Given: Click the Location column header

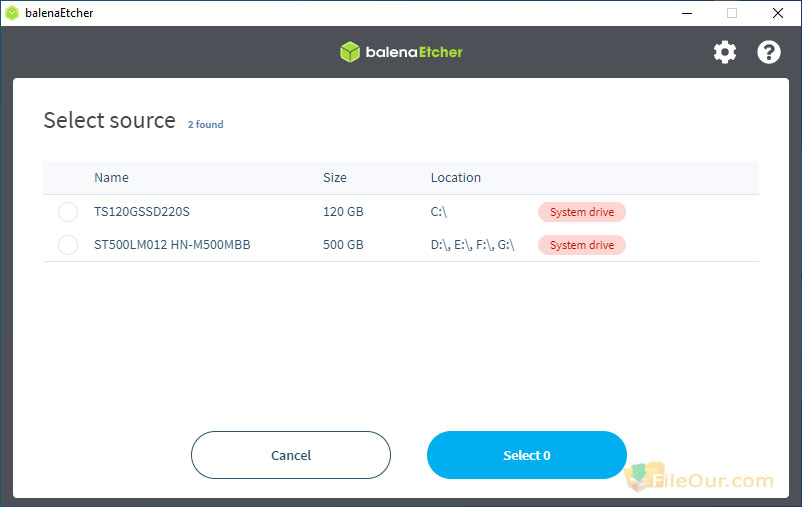Looking at the screenshot, I should (456, 178).
